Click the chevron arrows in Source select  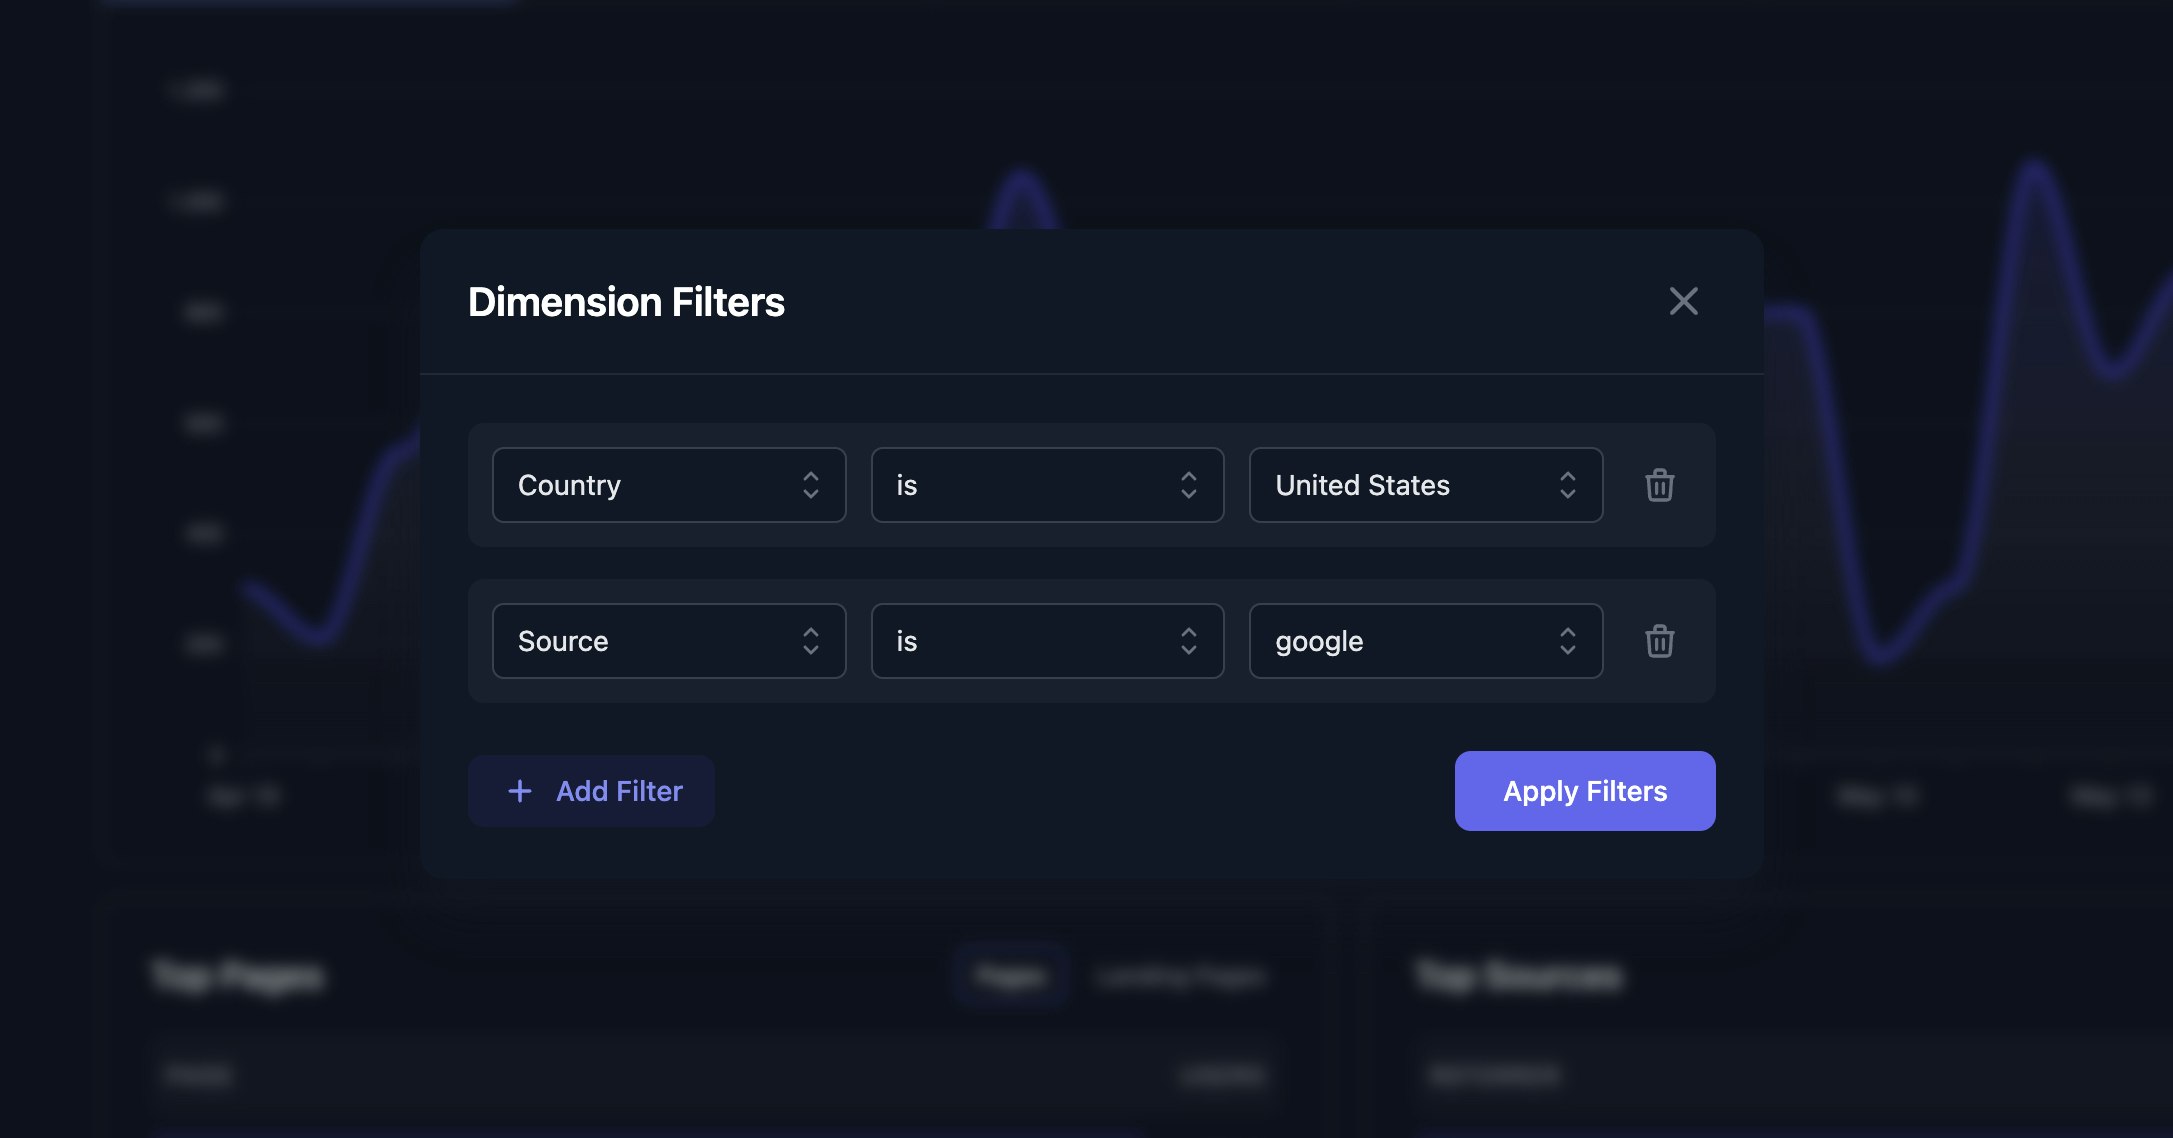[810, 641]
